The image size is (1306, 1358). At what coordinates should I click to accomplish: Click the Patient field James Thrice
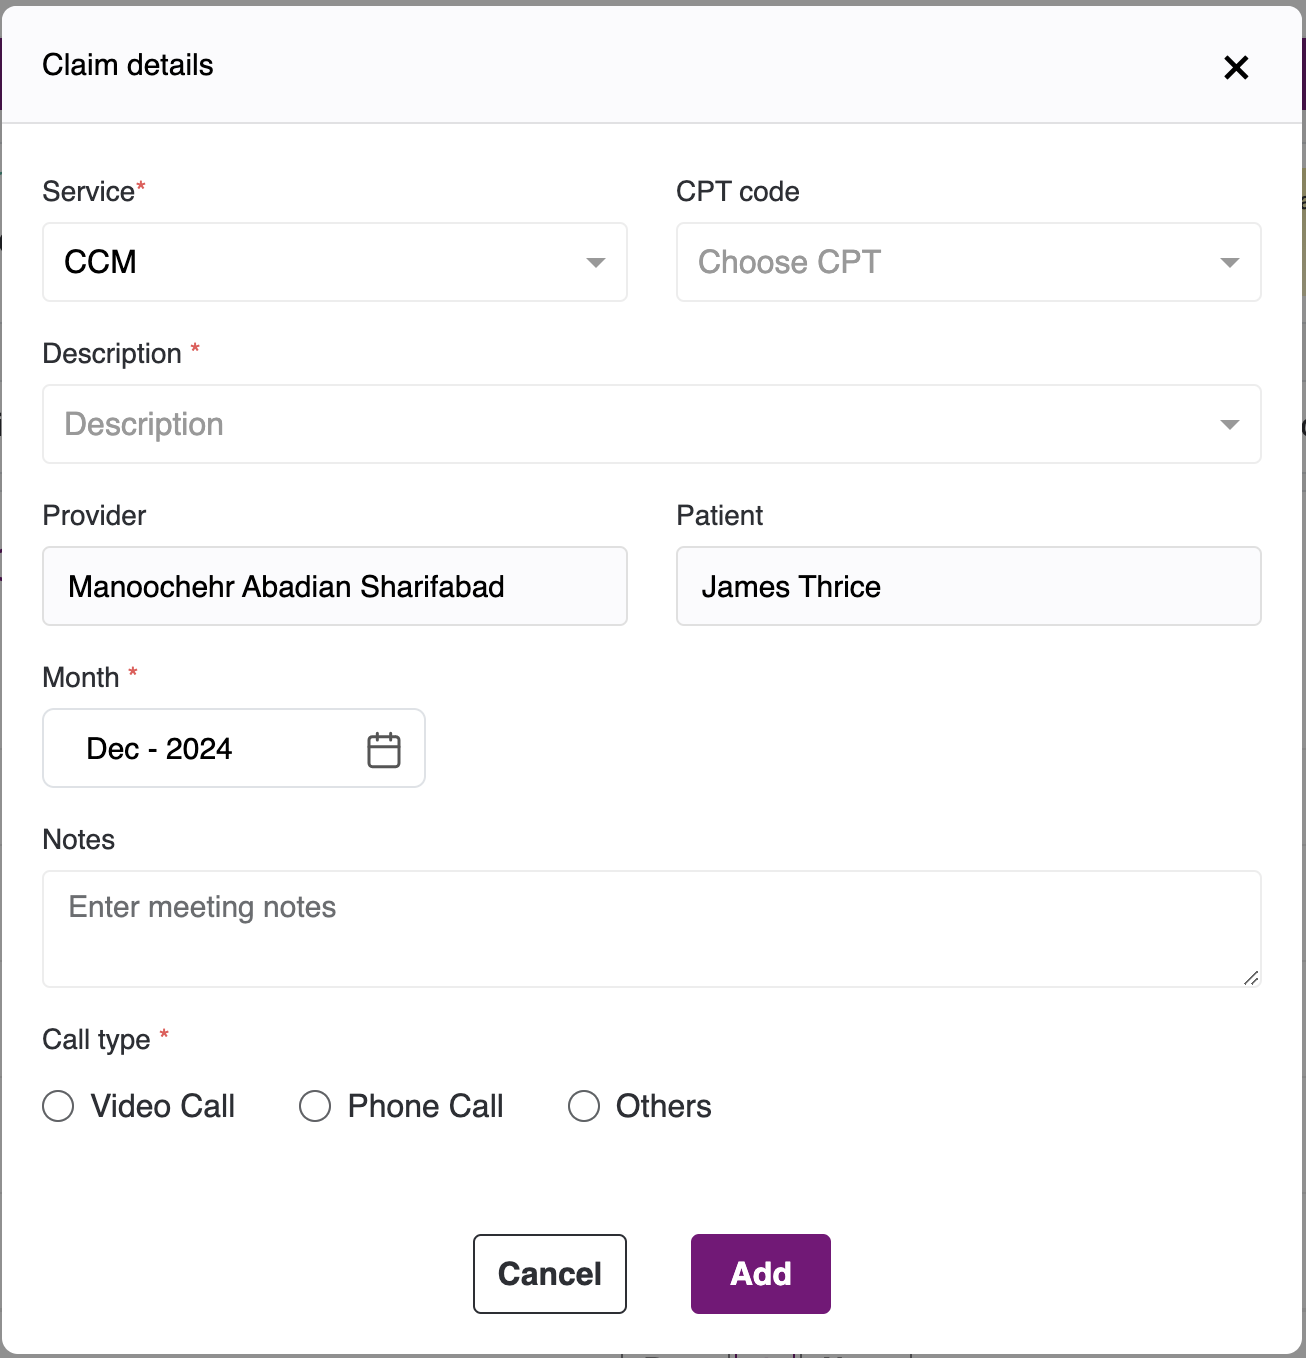tap(968, 586)
